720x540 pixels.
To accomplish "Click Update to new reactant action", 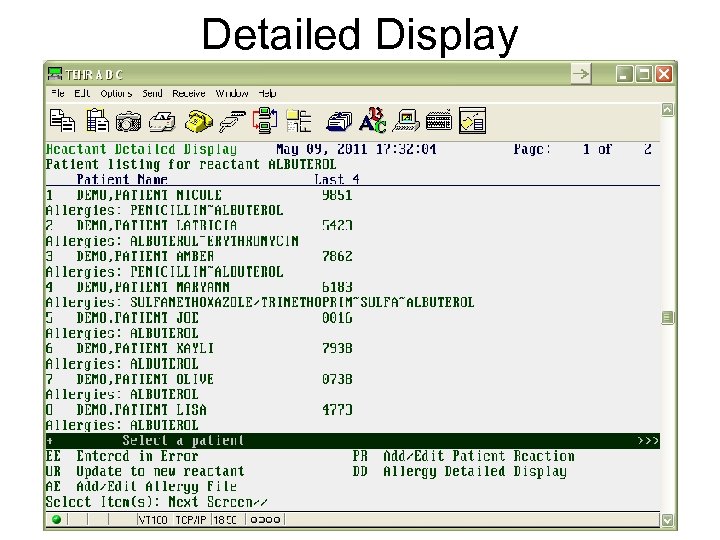I will coord(145,471).
